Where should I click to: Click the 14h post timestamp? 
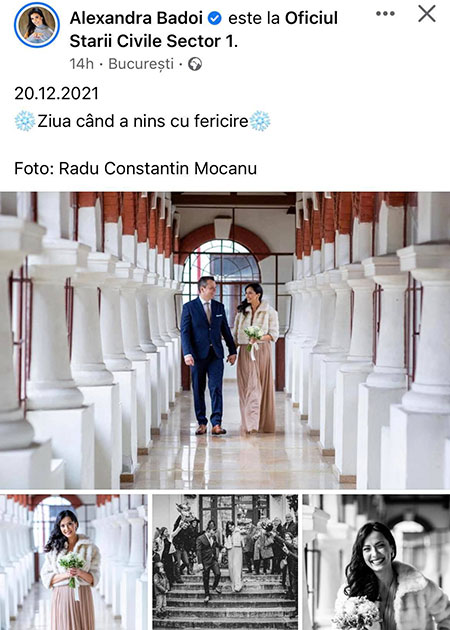pos(82,64)
